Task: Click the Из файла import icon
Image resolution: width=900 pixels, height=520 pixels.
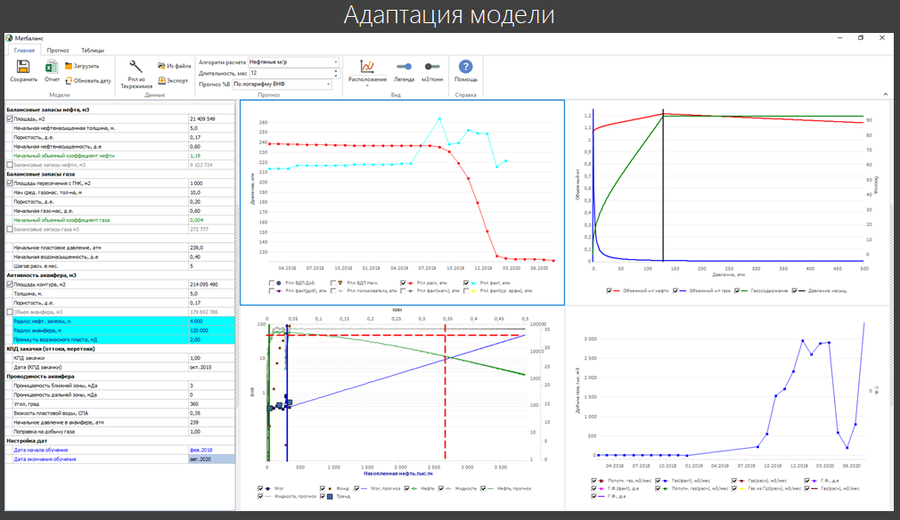Action: [161, 66]
